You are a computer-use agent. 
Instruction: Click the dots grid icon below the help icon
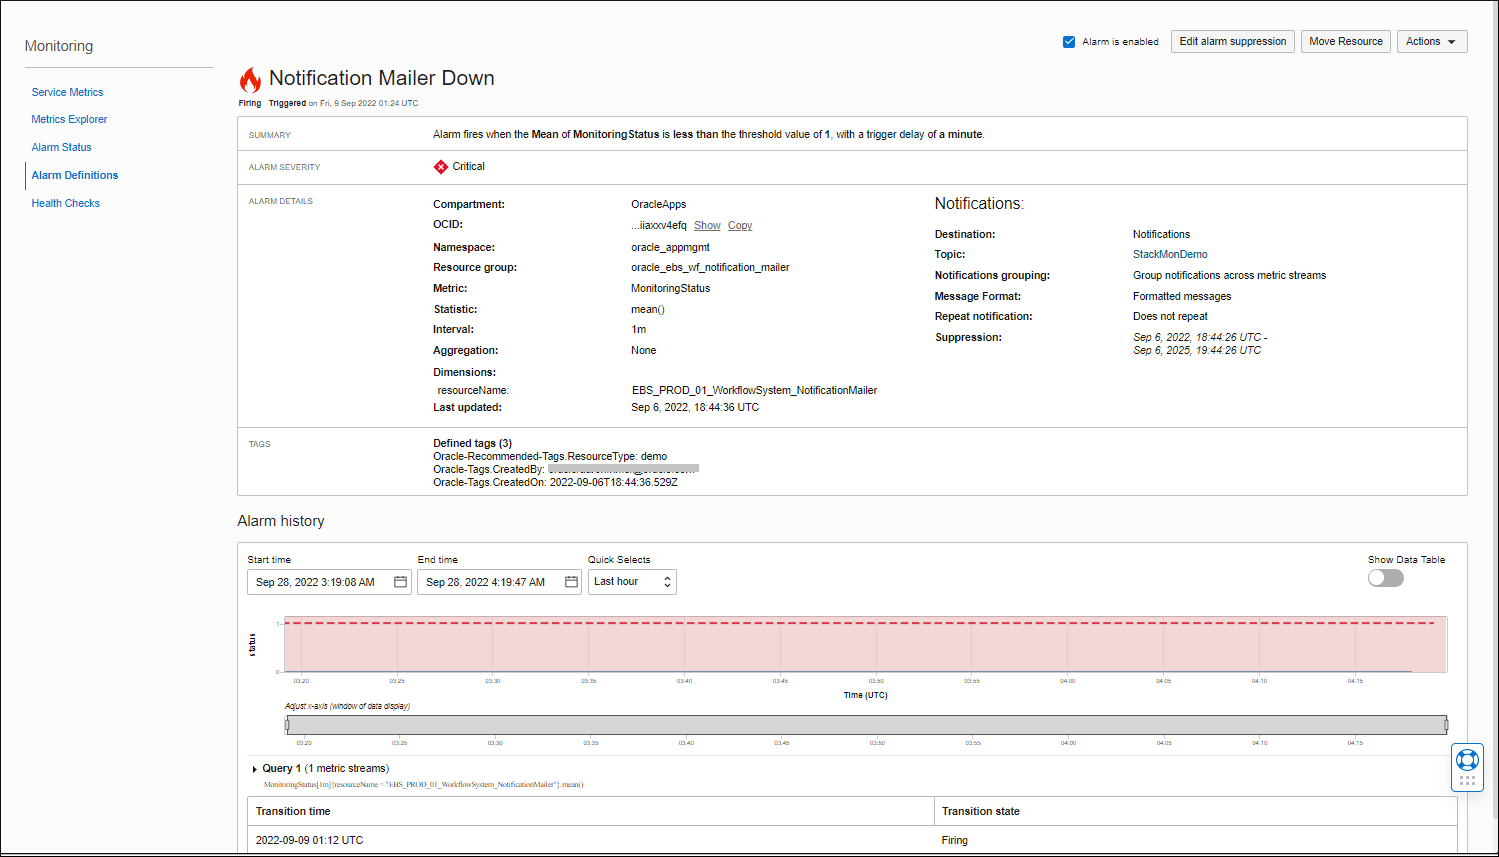[x=1467, y=779]
